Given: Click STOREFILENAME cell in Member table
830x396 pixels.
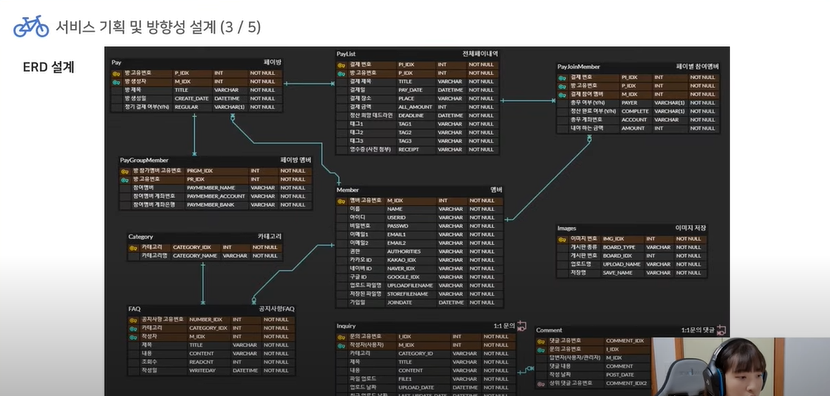Looking at the screenshot, I should [411, 294].
